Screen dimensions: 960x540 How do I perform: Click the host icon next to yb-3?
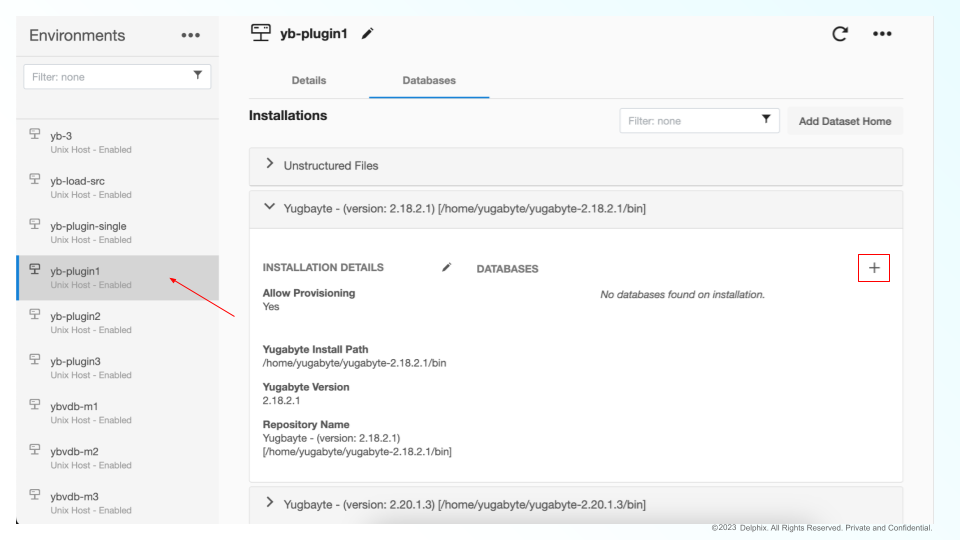click(34, 135)
